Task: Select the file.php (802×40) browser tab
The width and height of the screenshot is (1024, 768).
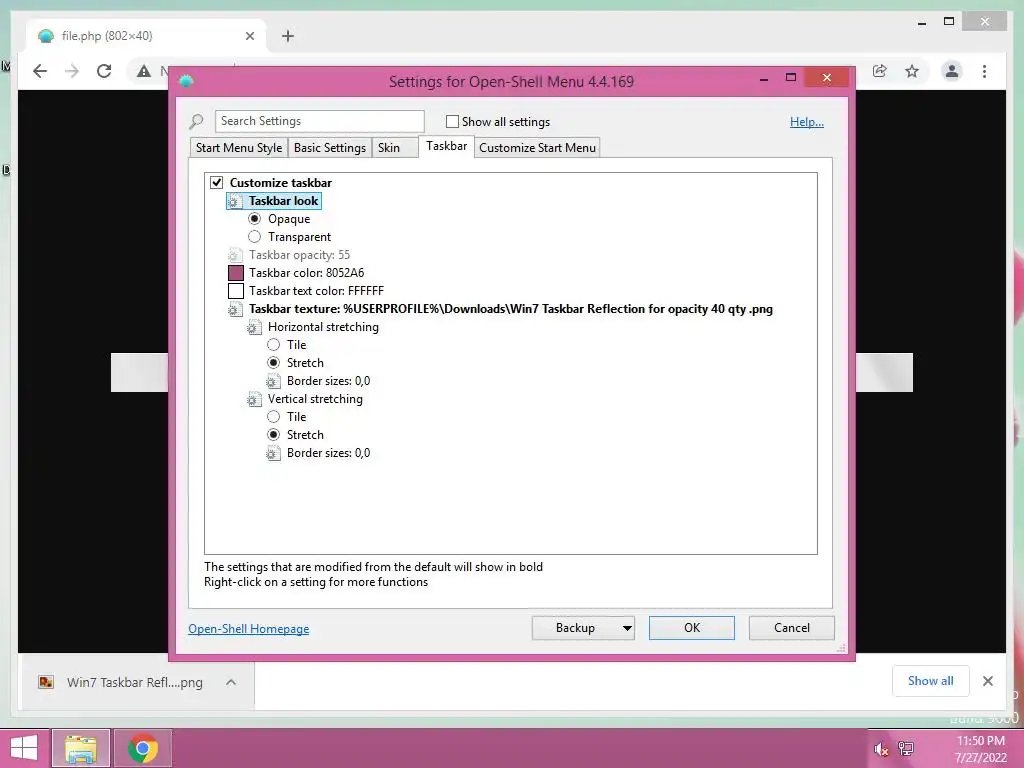Action: (x=144, y=36)
